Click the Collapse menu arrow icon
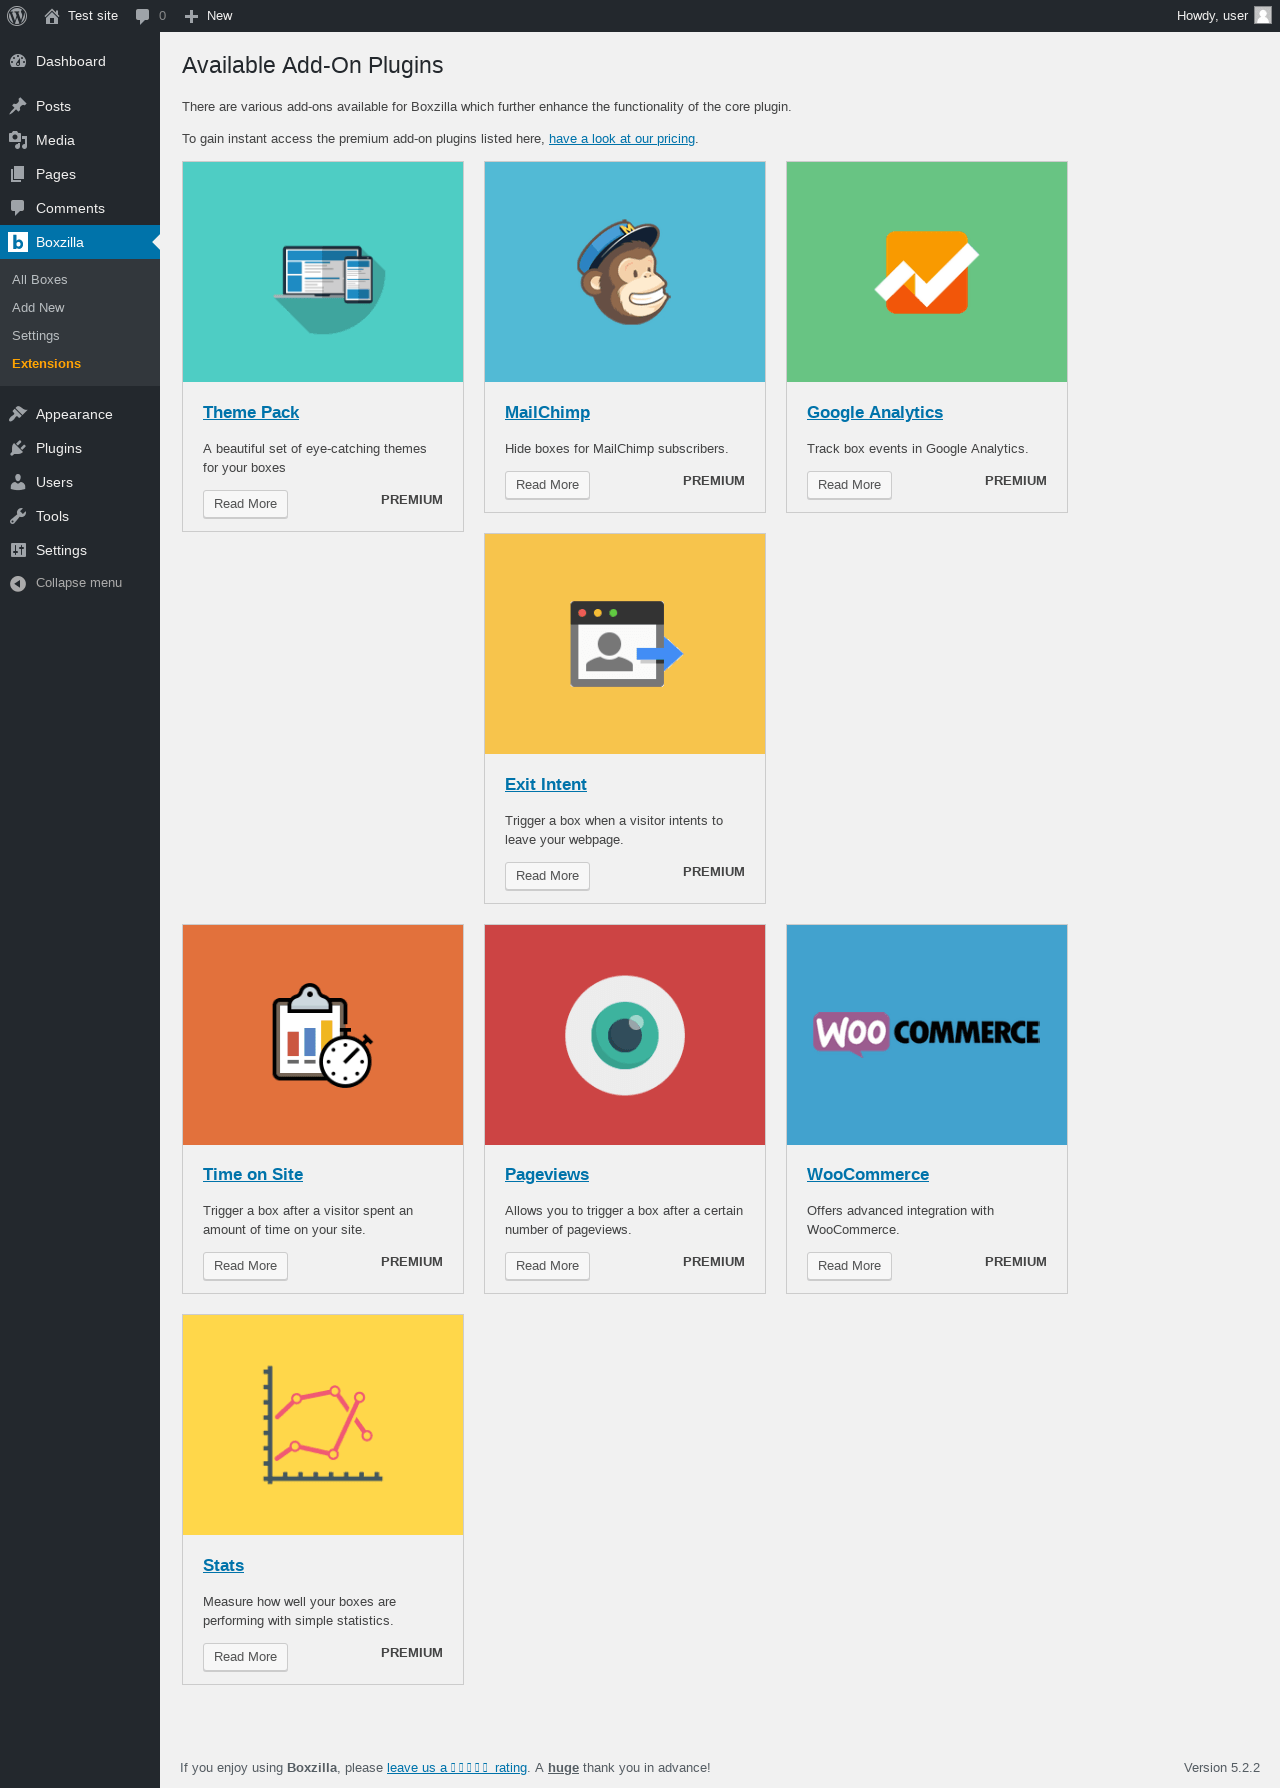Screen dimensions: 1280x1788 (18, 583)
